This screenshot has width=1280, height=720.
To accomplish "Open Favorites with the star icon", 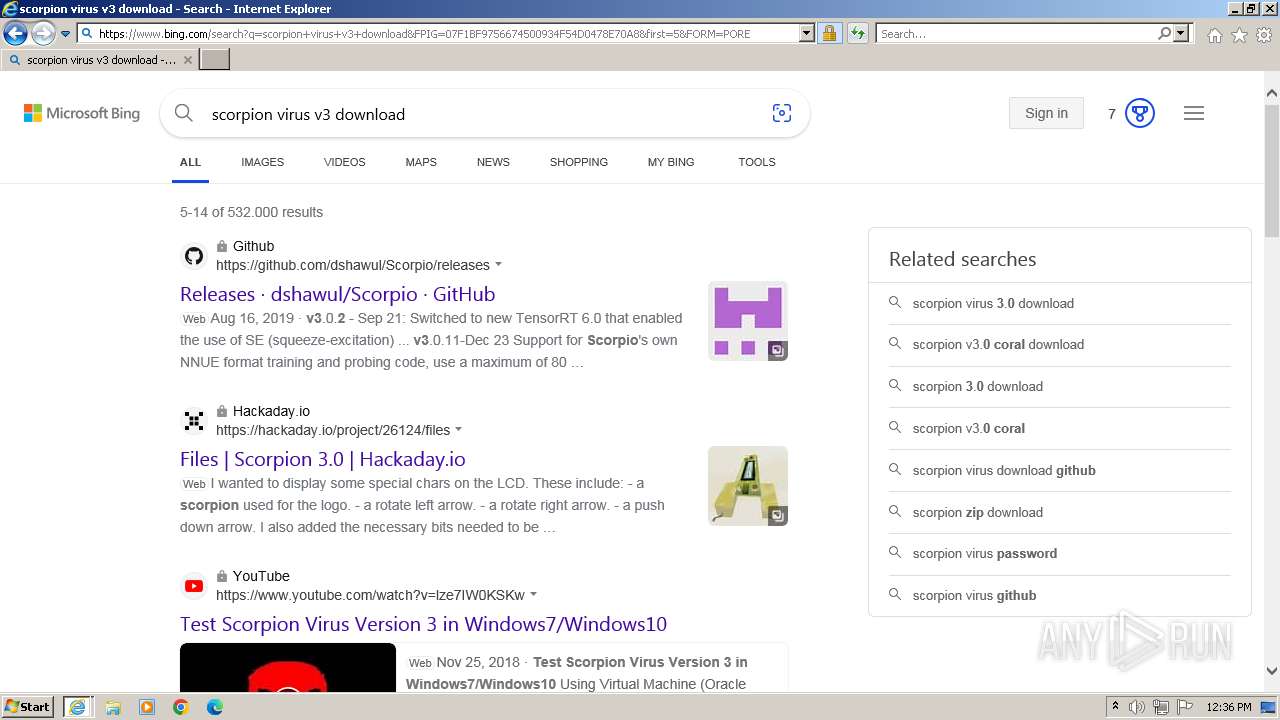I will coord(1239,35).
